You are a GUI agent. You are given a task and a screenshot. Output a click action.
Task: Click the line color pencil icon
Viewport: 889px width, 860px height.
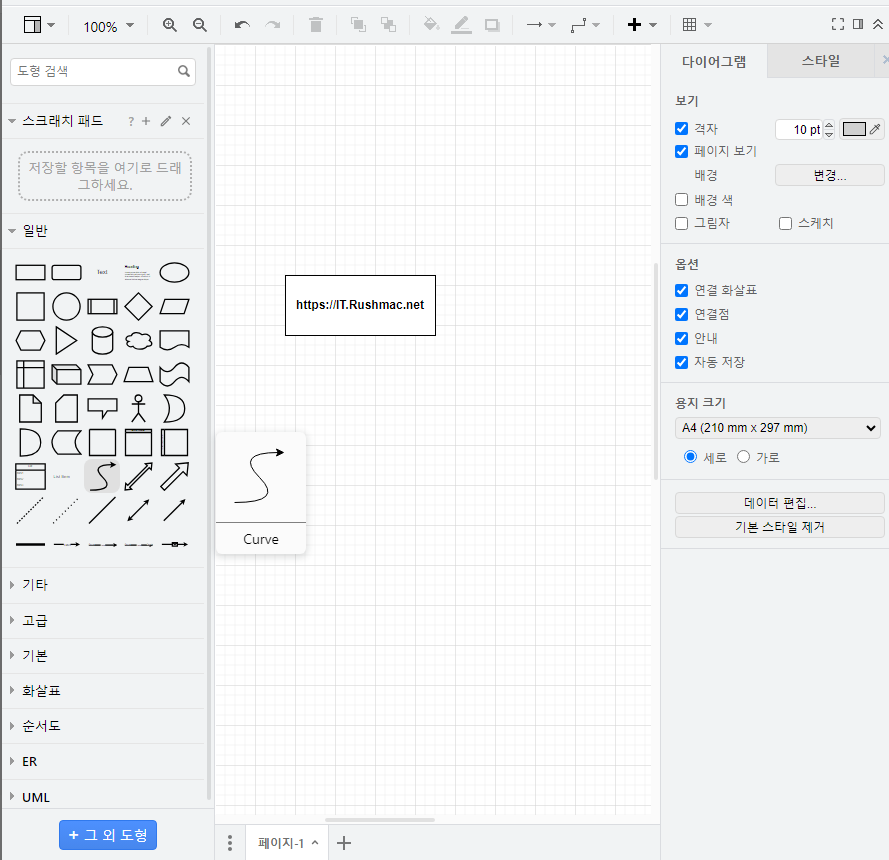[x=462, y=25]
